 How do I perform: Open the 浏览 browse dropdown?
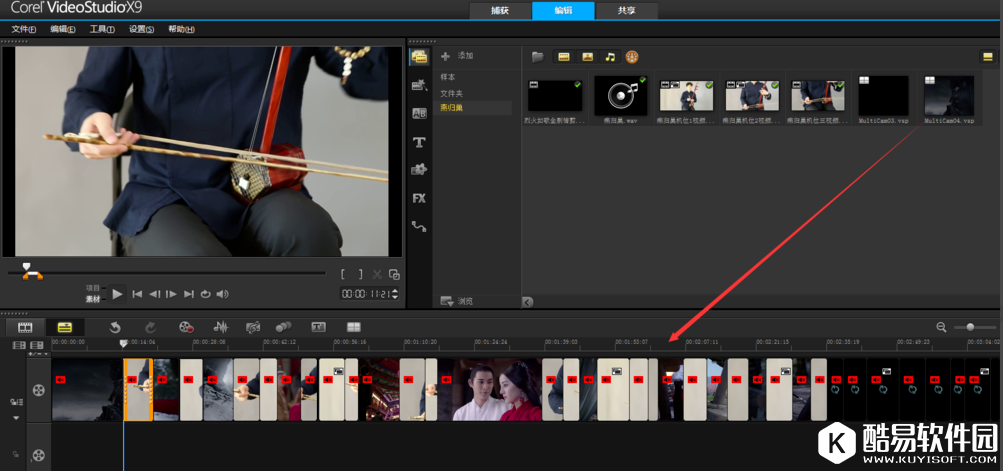point(458,301)
